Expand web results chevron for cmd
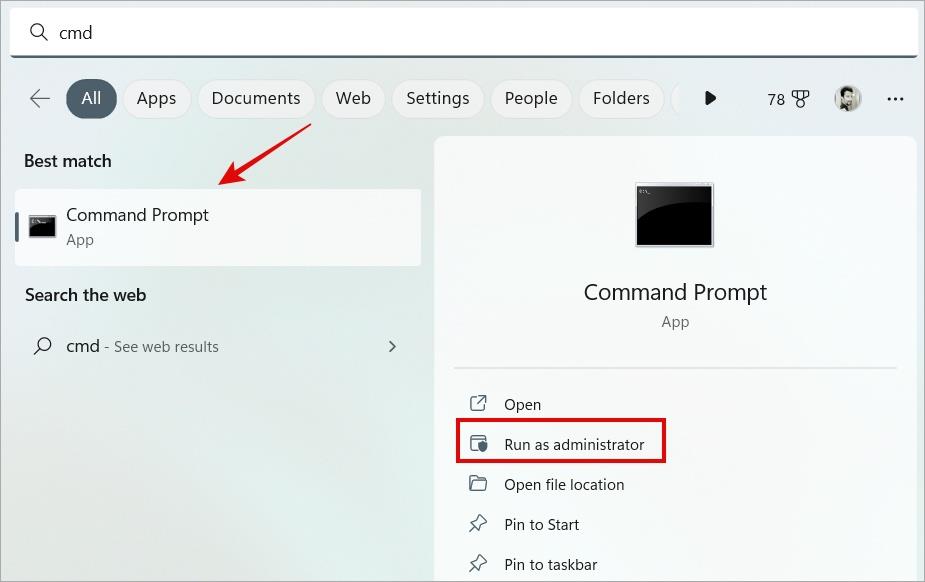 (392, 346)
